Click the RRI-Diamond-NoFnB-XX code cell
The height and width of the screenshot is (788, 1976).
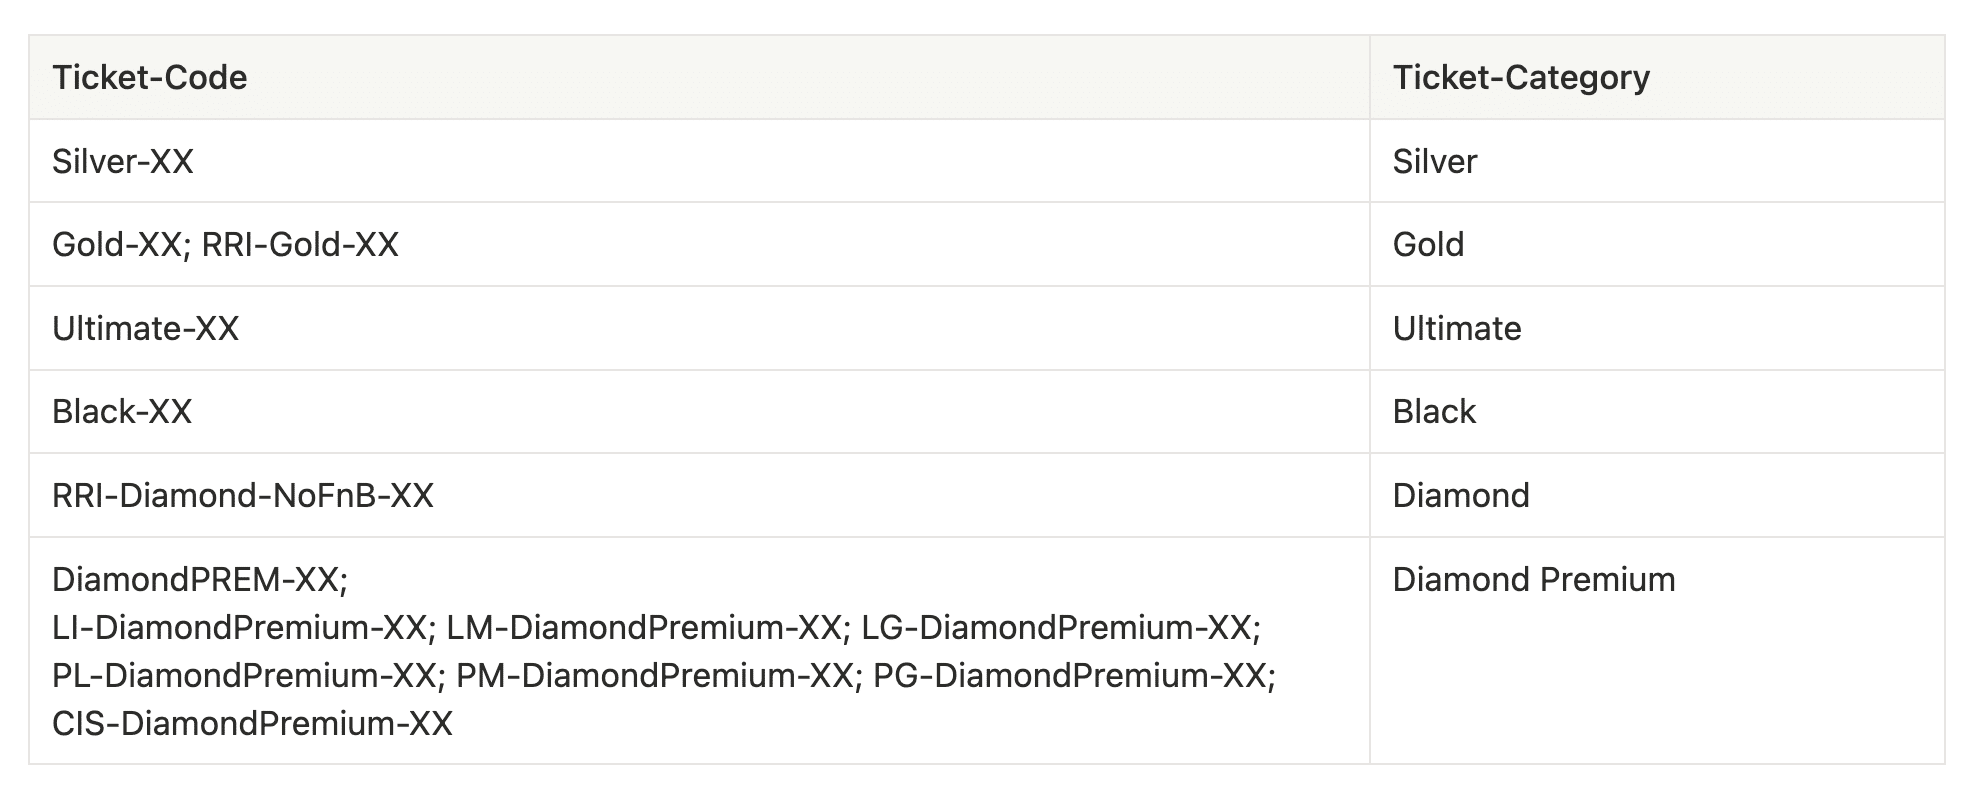243,496
